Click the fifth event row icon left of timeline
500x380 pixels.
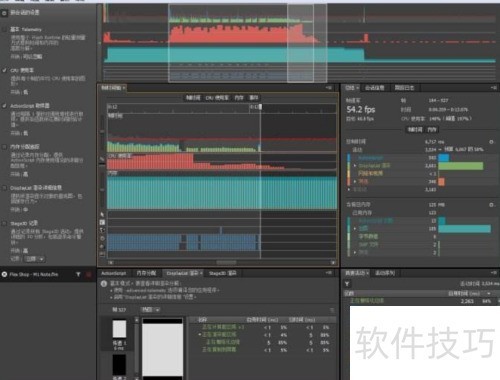click(x=102, y=246)
